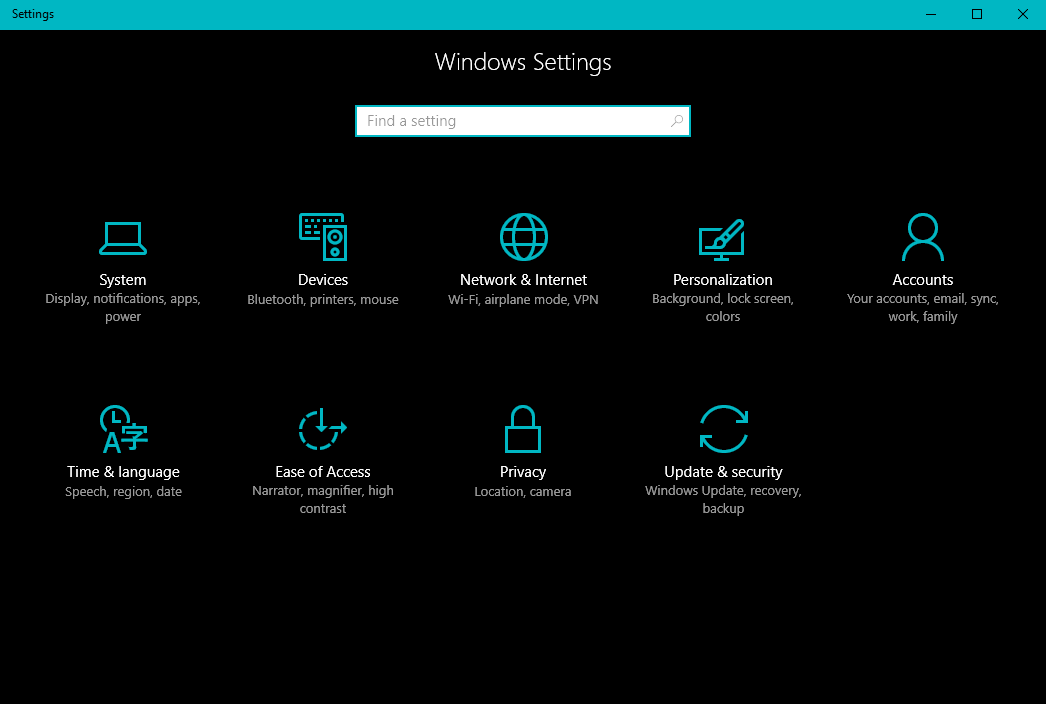Select the Network & Internet label
This screenshot has height=704, width=1046.
(x=524, y=280)
